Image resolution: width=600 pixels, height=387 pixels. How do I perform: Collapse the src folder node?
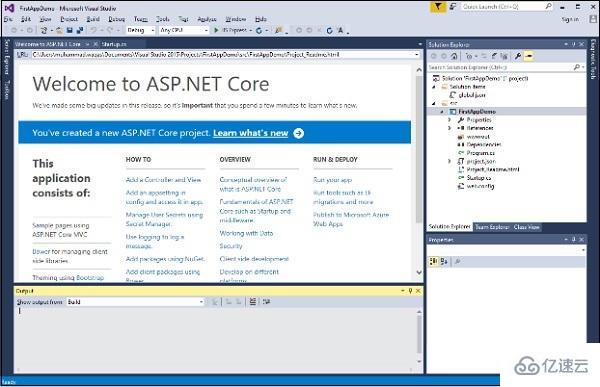coord(434,103)
